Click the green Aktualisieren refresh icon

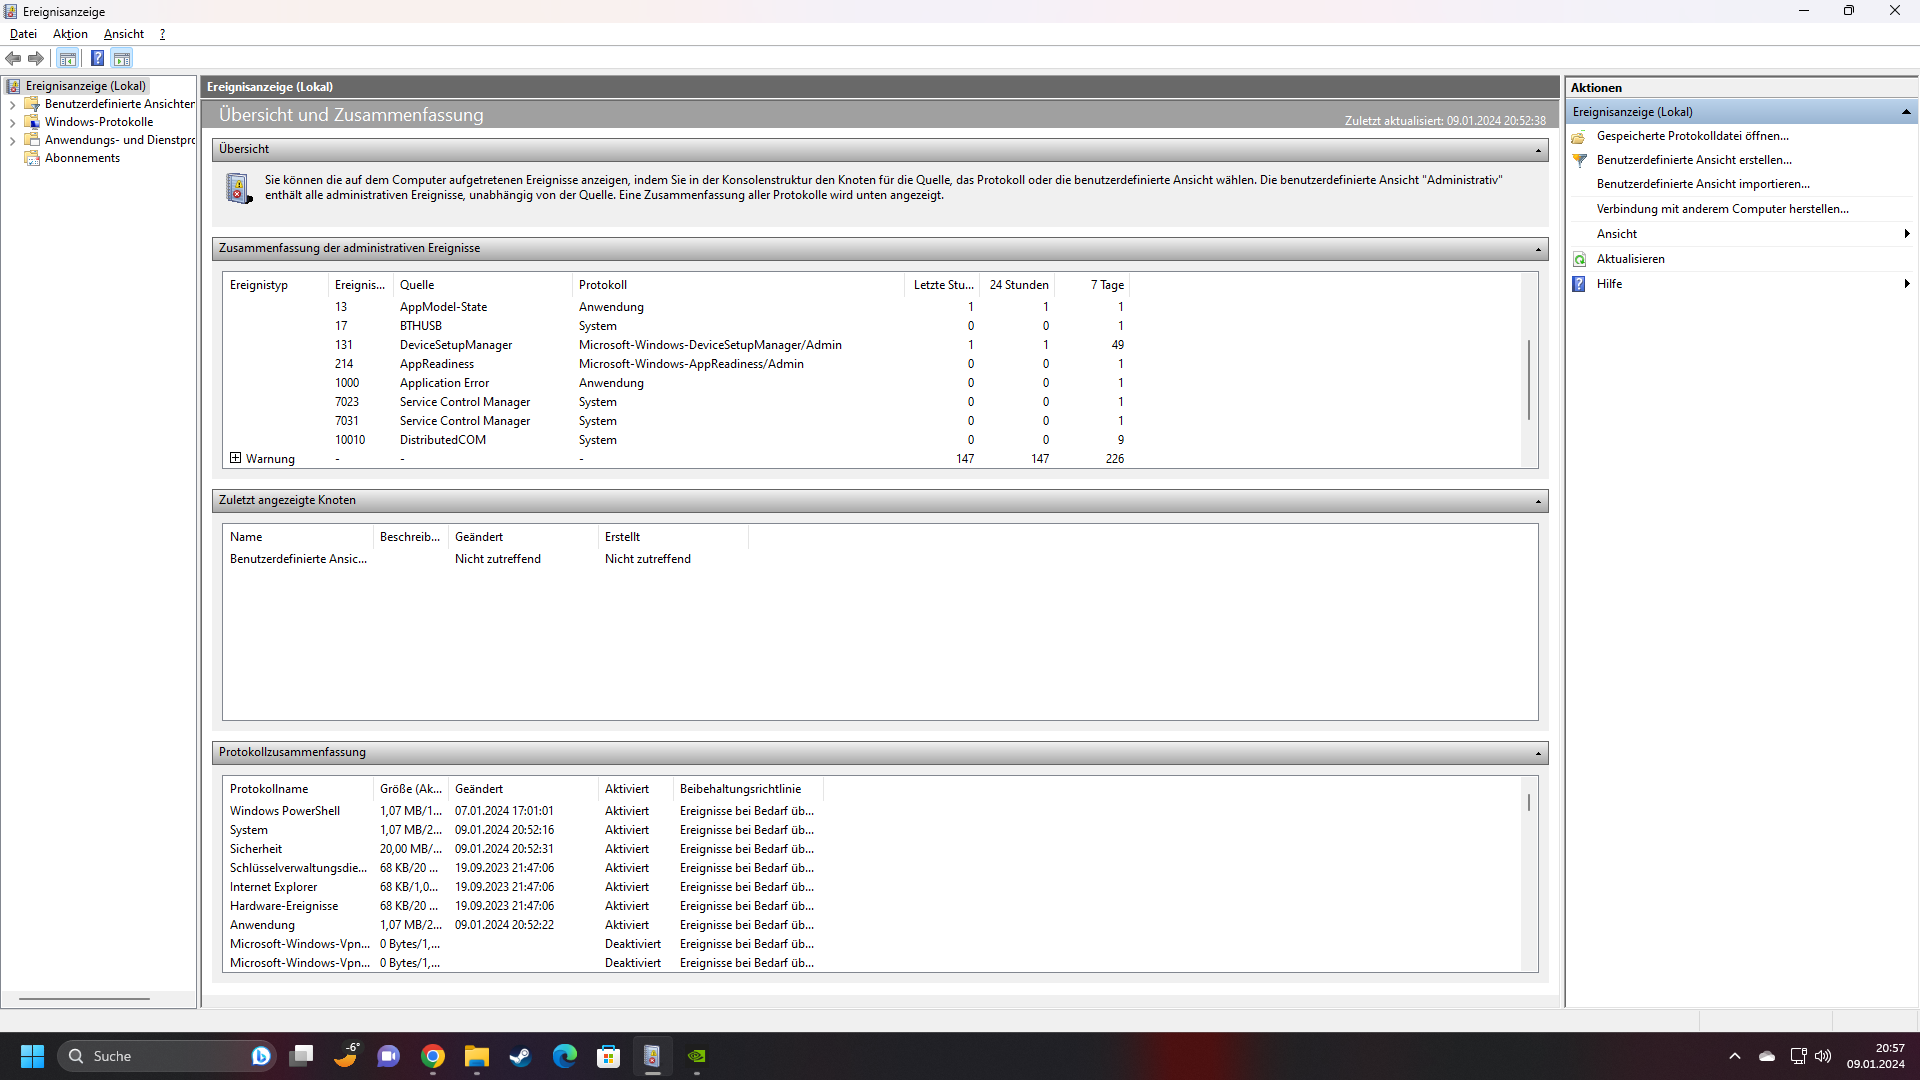[x=1580, y=259]
